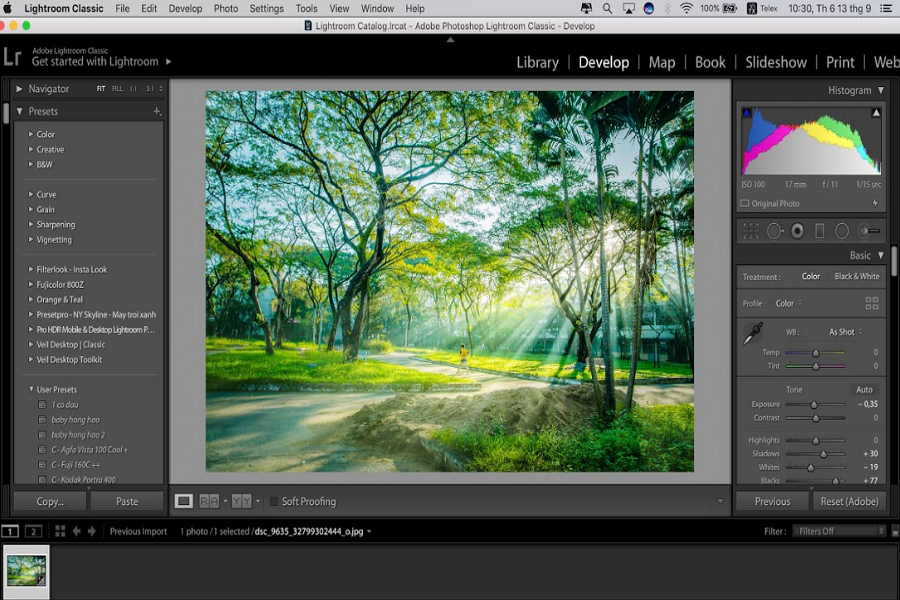Set Treatment to Black & White
The width and height of the screenshot is (900, 600).
coord(856,276)
